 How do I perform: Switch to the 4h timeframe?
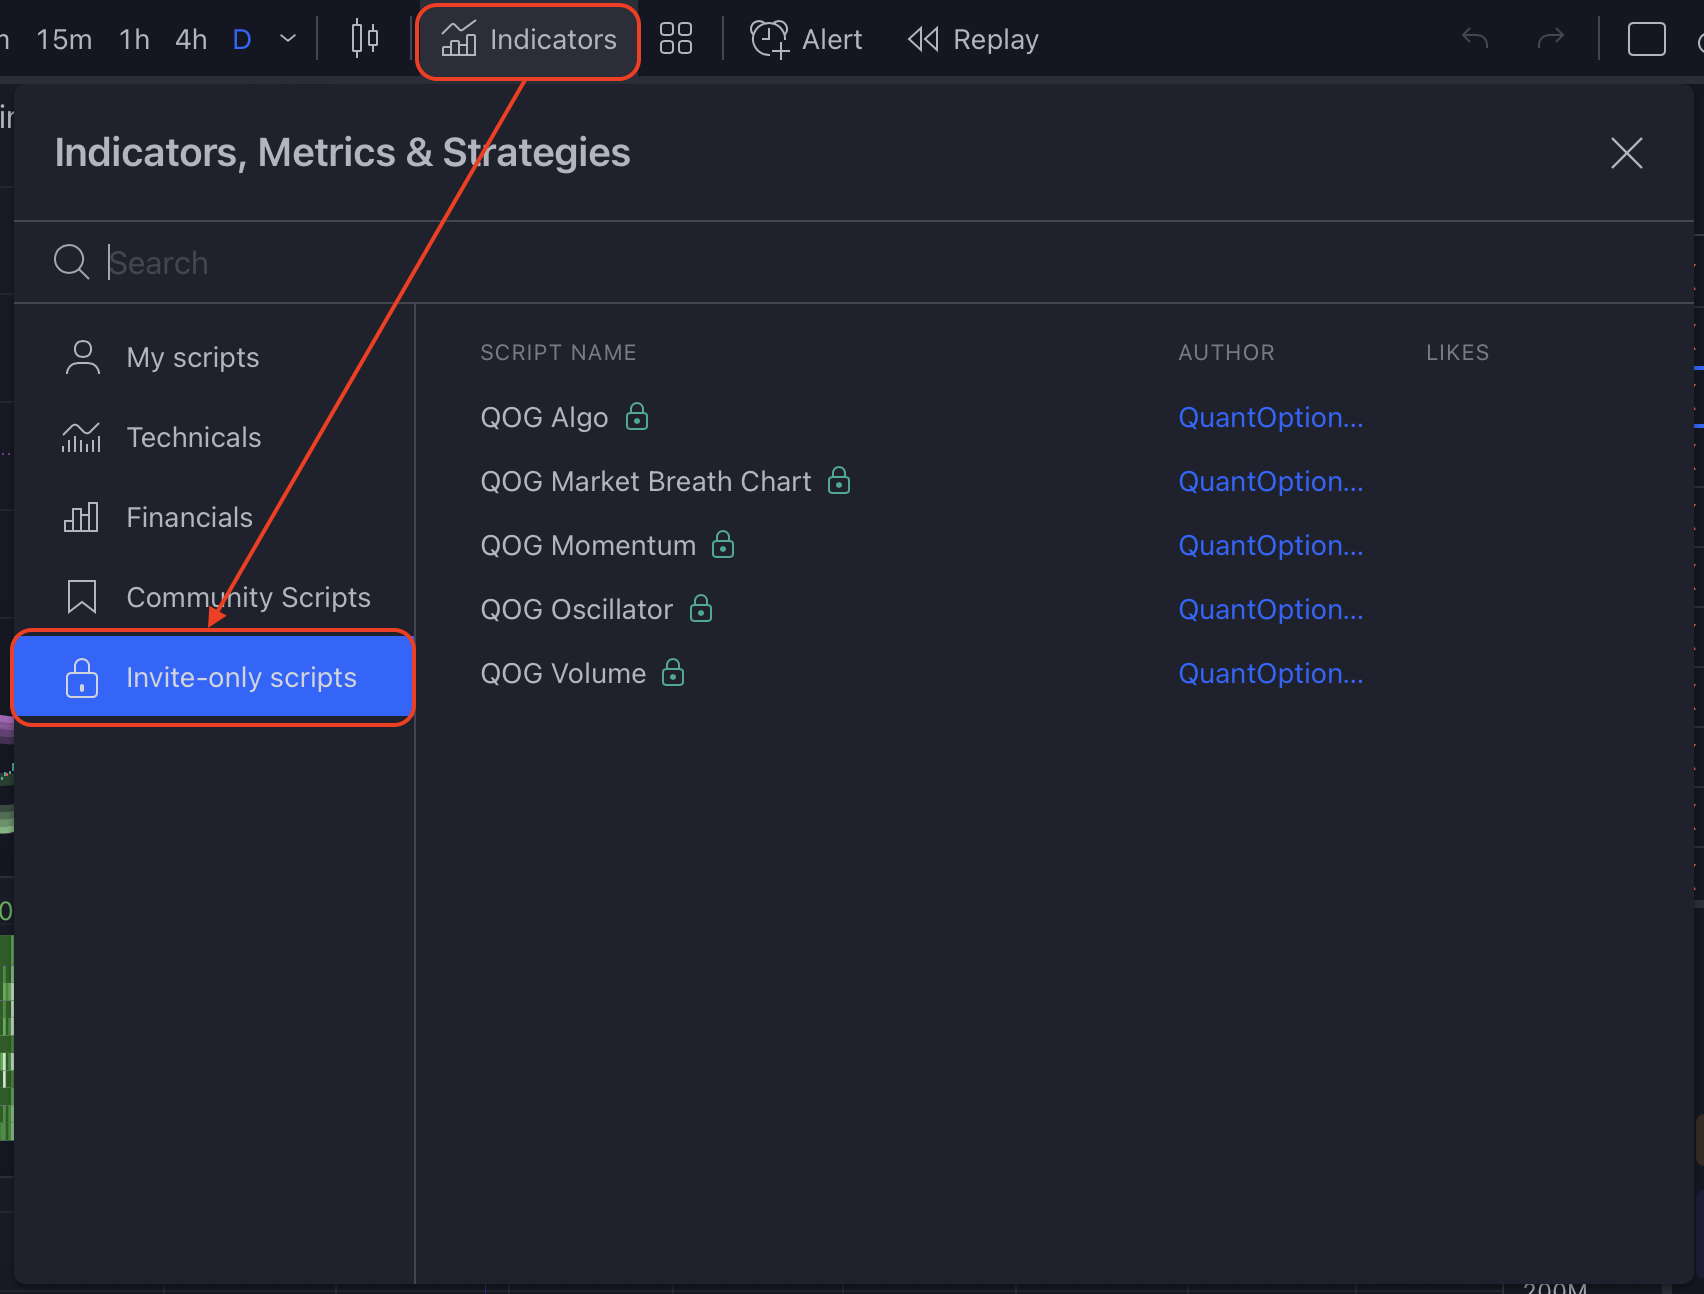[191, 40]
